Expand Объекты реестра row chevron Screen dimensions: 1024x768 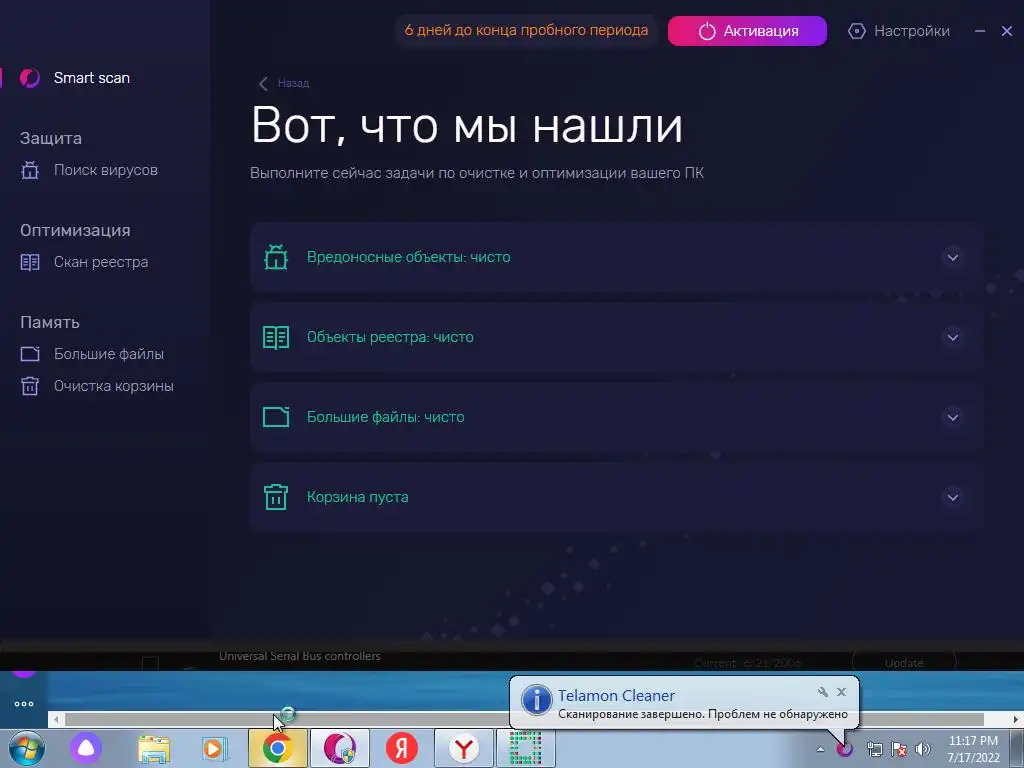pyautogui.click(x=953, y=338)
